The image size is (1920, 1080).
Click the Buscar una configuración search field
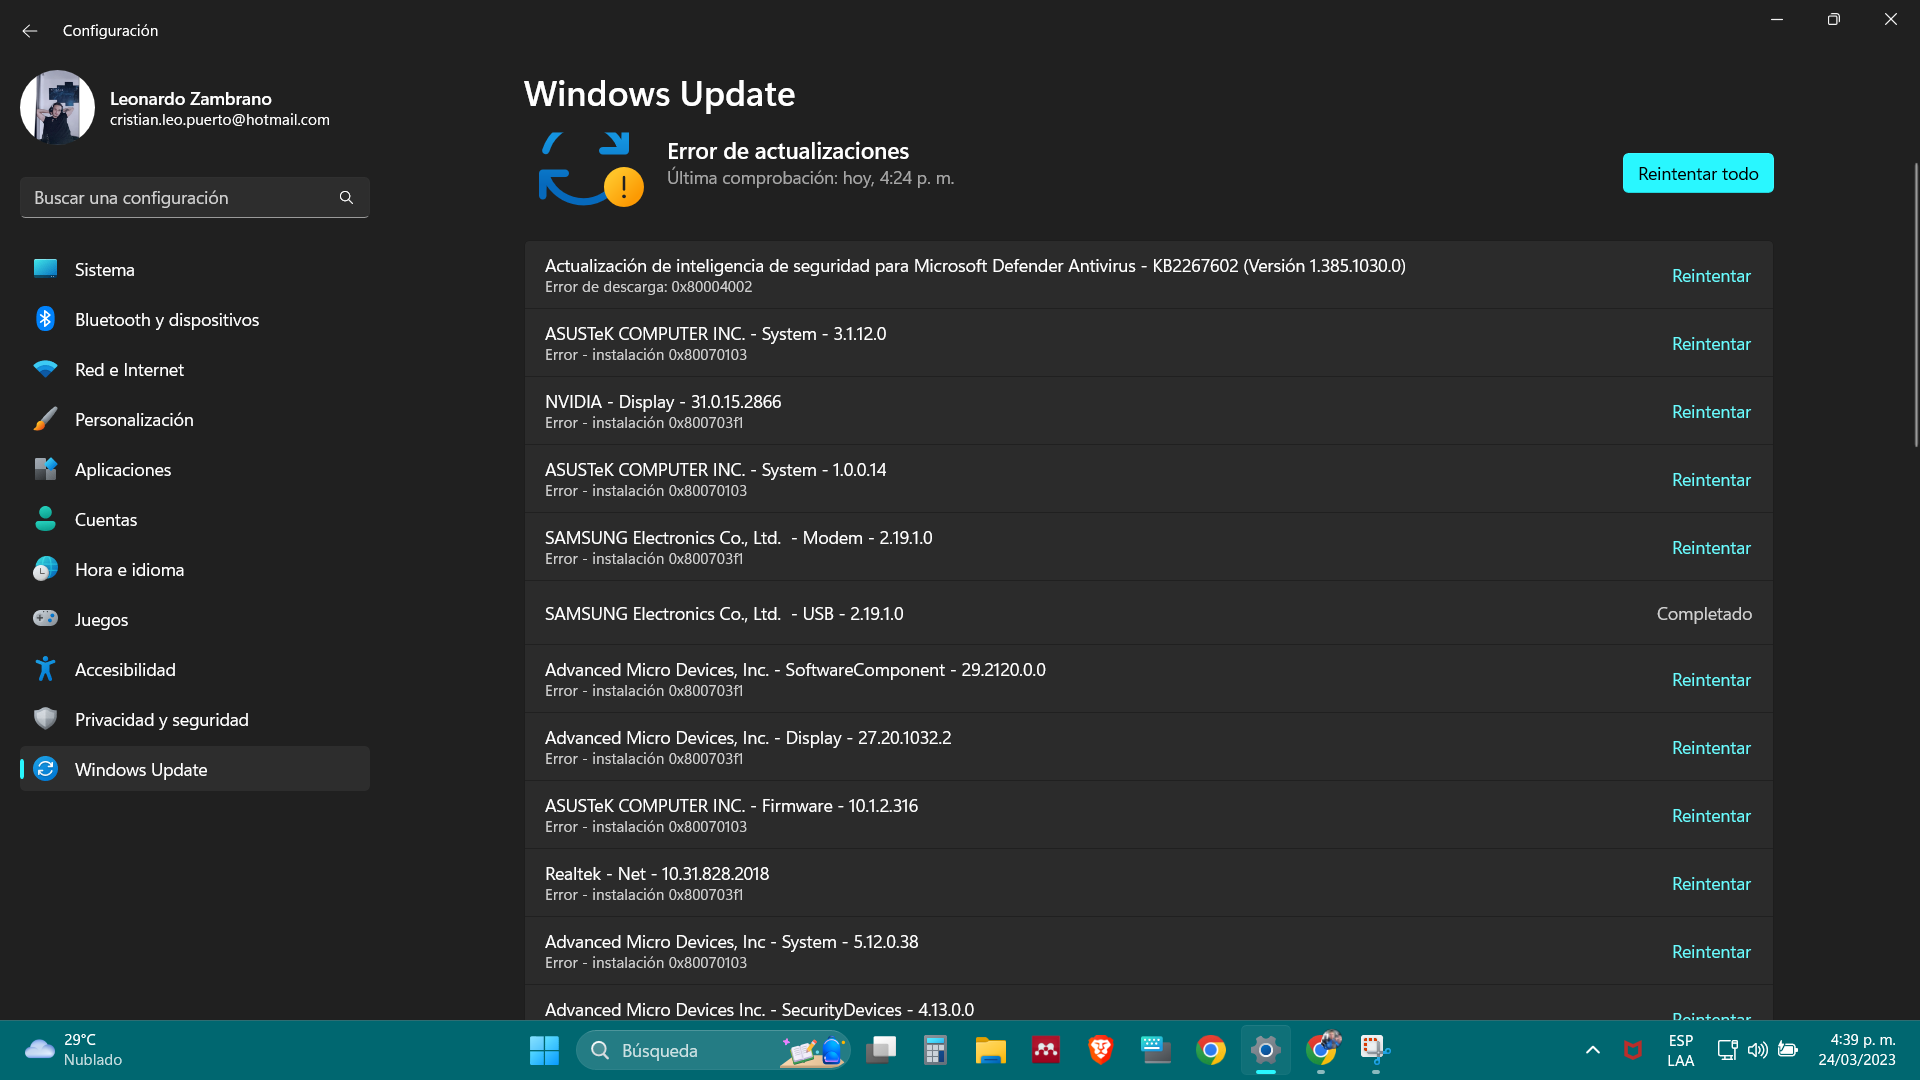195,198
